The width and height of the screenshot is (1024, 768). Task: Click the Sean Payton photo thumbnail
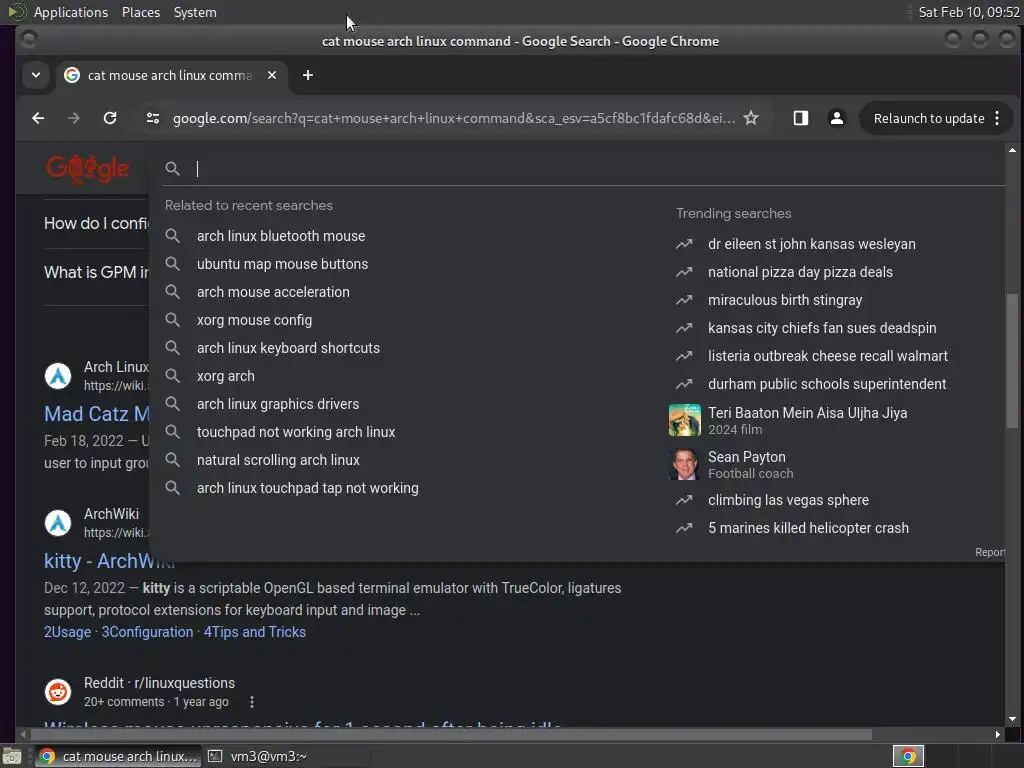pos(684,464)
